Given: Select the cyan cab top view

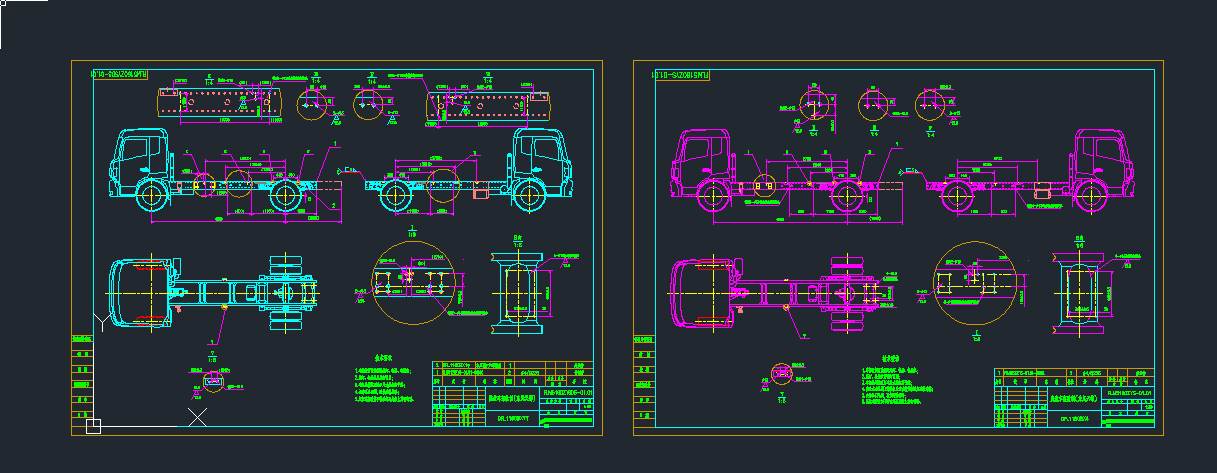Looking at the screenshot, I should coord(138,291).
